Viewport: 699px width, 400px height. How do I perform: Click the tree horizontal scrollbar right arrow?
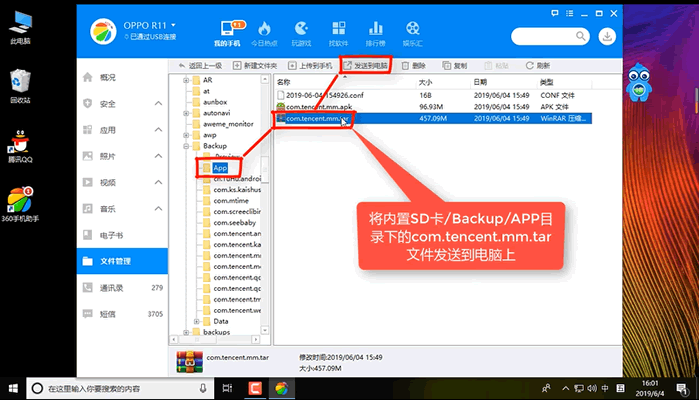pyautogui.click(x=255, y=340)
